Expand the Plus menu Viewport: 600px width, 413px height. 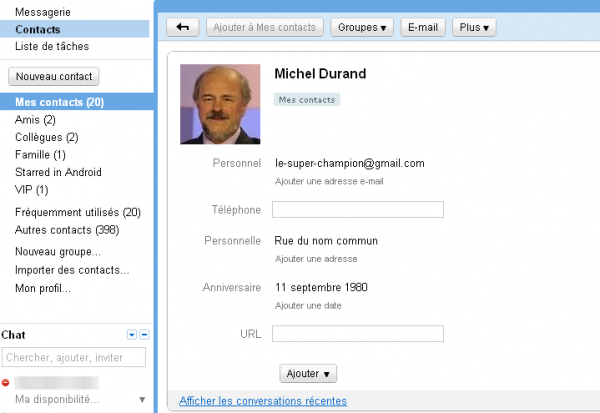(x=474, y=27)
